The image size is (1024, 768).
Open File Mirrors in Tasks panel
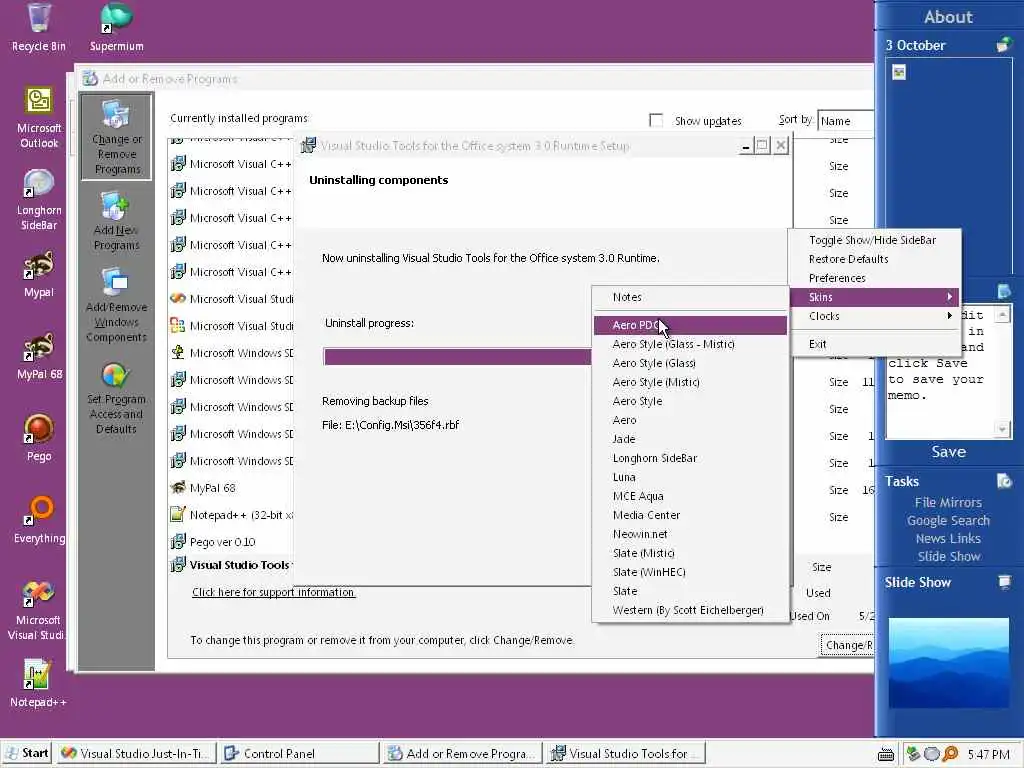(x=948, y=502)
